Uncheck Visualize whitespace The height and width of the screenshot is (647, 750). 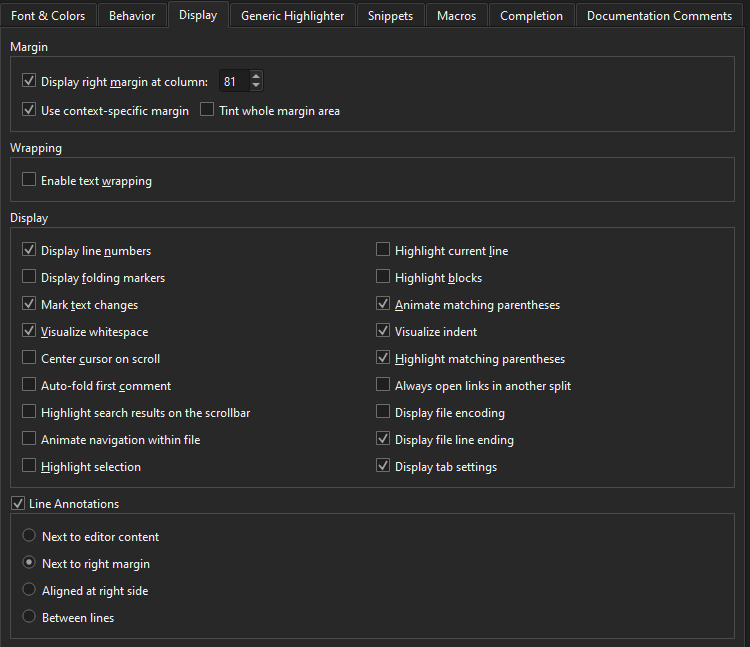click(x=29, y=332)
